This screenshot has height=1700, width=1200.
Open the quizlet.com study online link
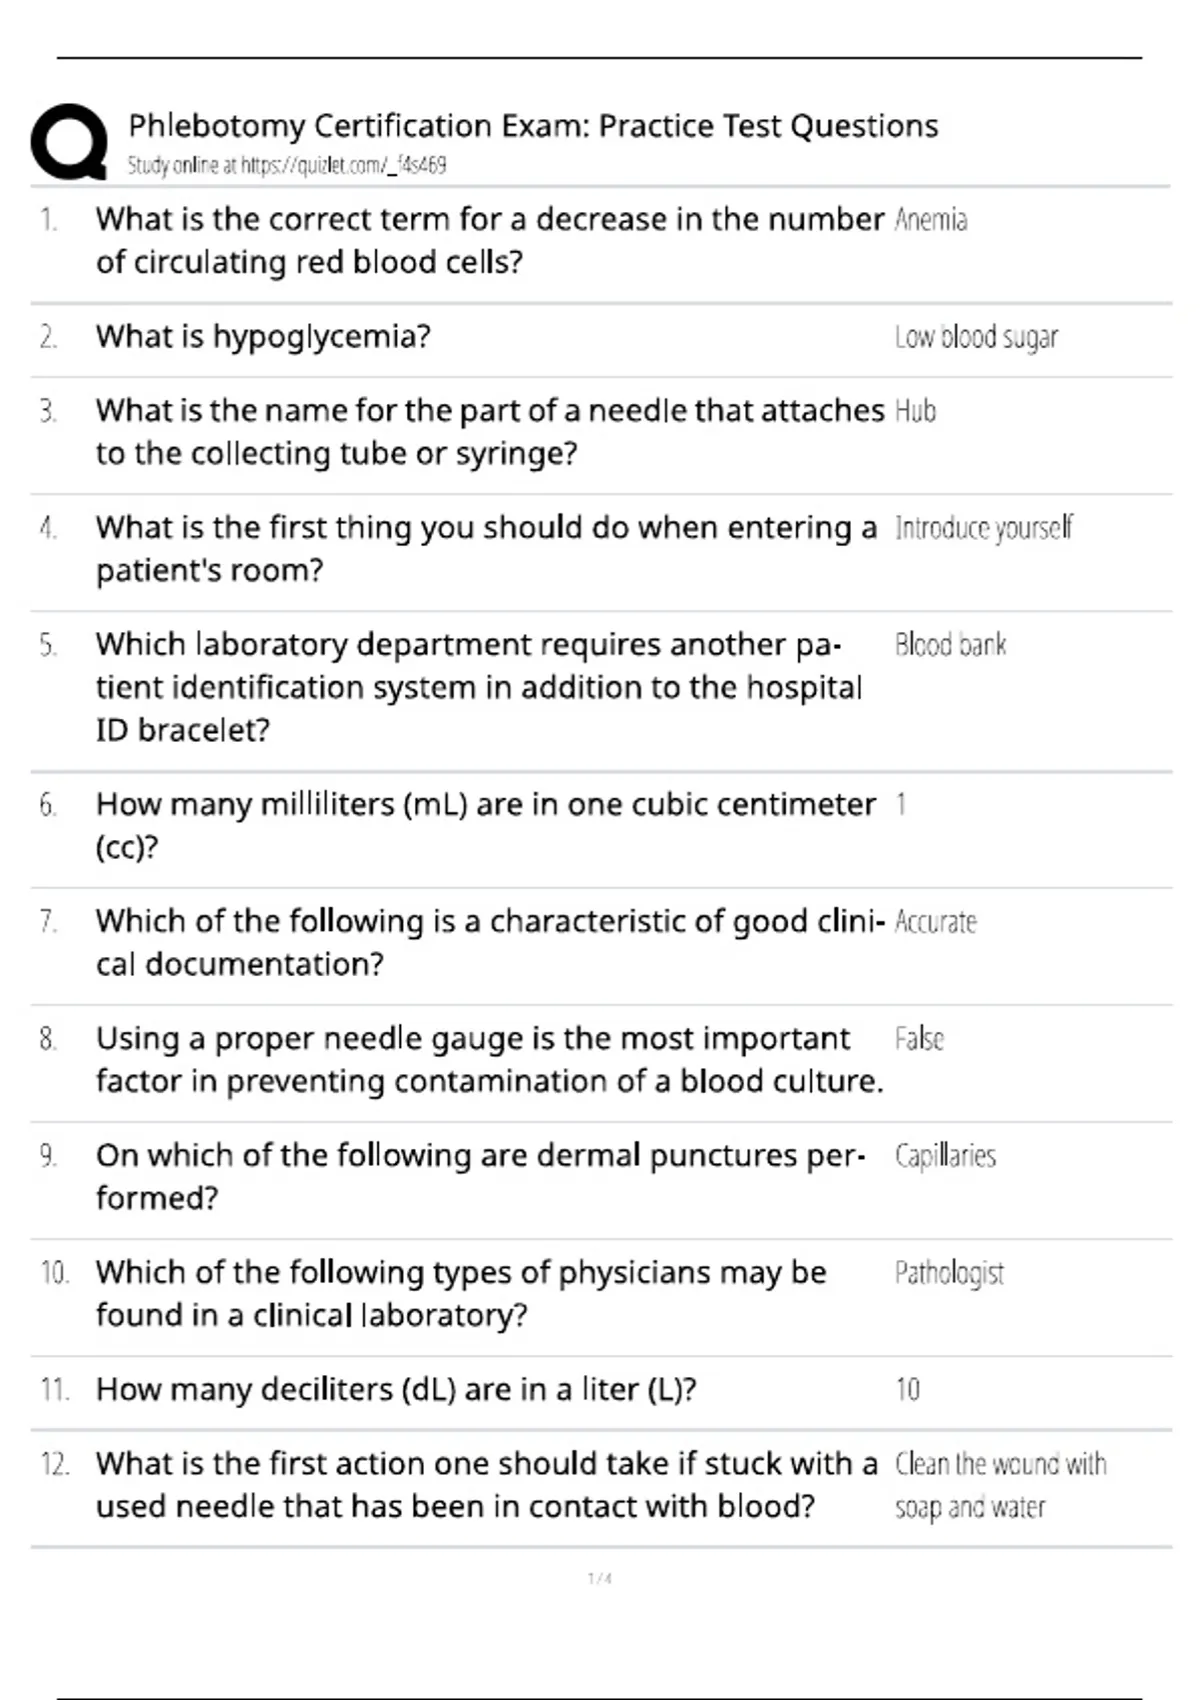287,165
